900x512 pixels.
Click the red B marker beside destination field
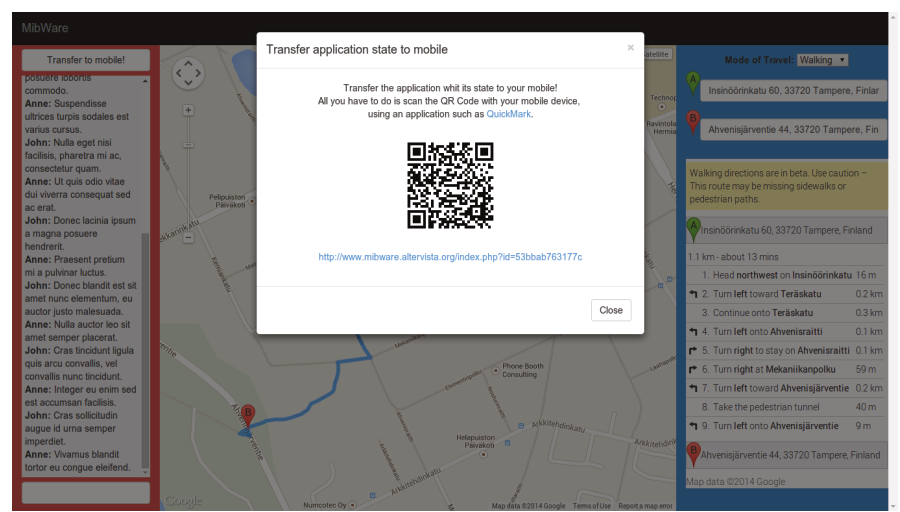pos(693,124)
